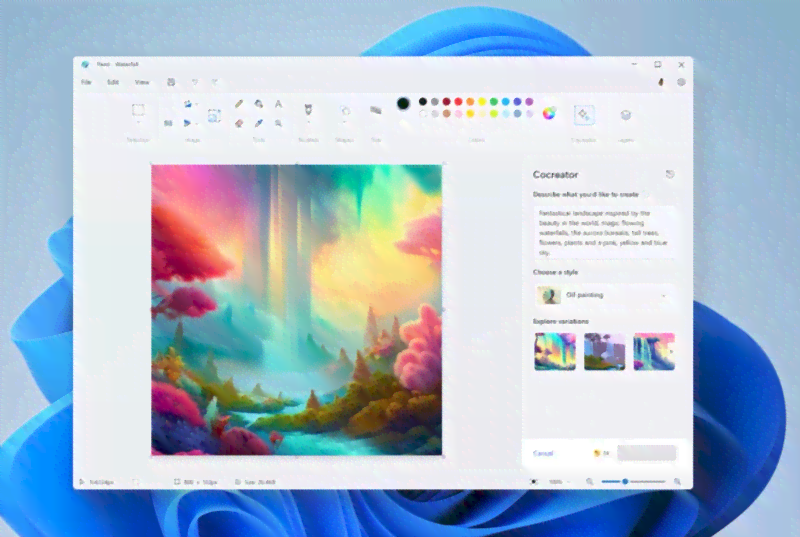Image resolution: width=800 pixels, height=537 pixels.
Task: Click the large square icon in Image group
Action: pyautogui.click(x=214, y=116)
